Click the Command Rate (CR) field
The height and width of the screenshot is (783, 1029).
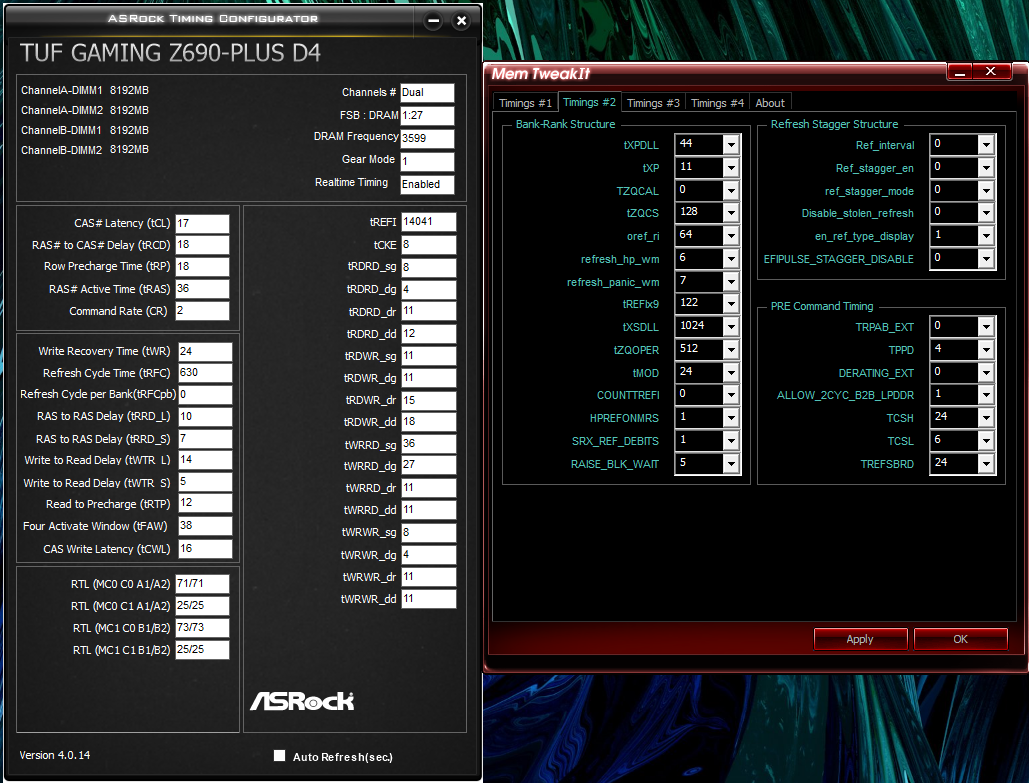coord(202,310)
